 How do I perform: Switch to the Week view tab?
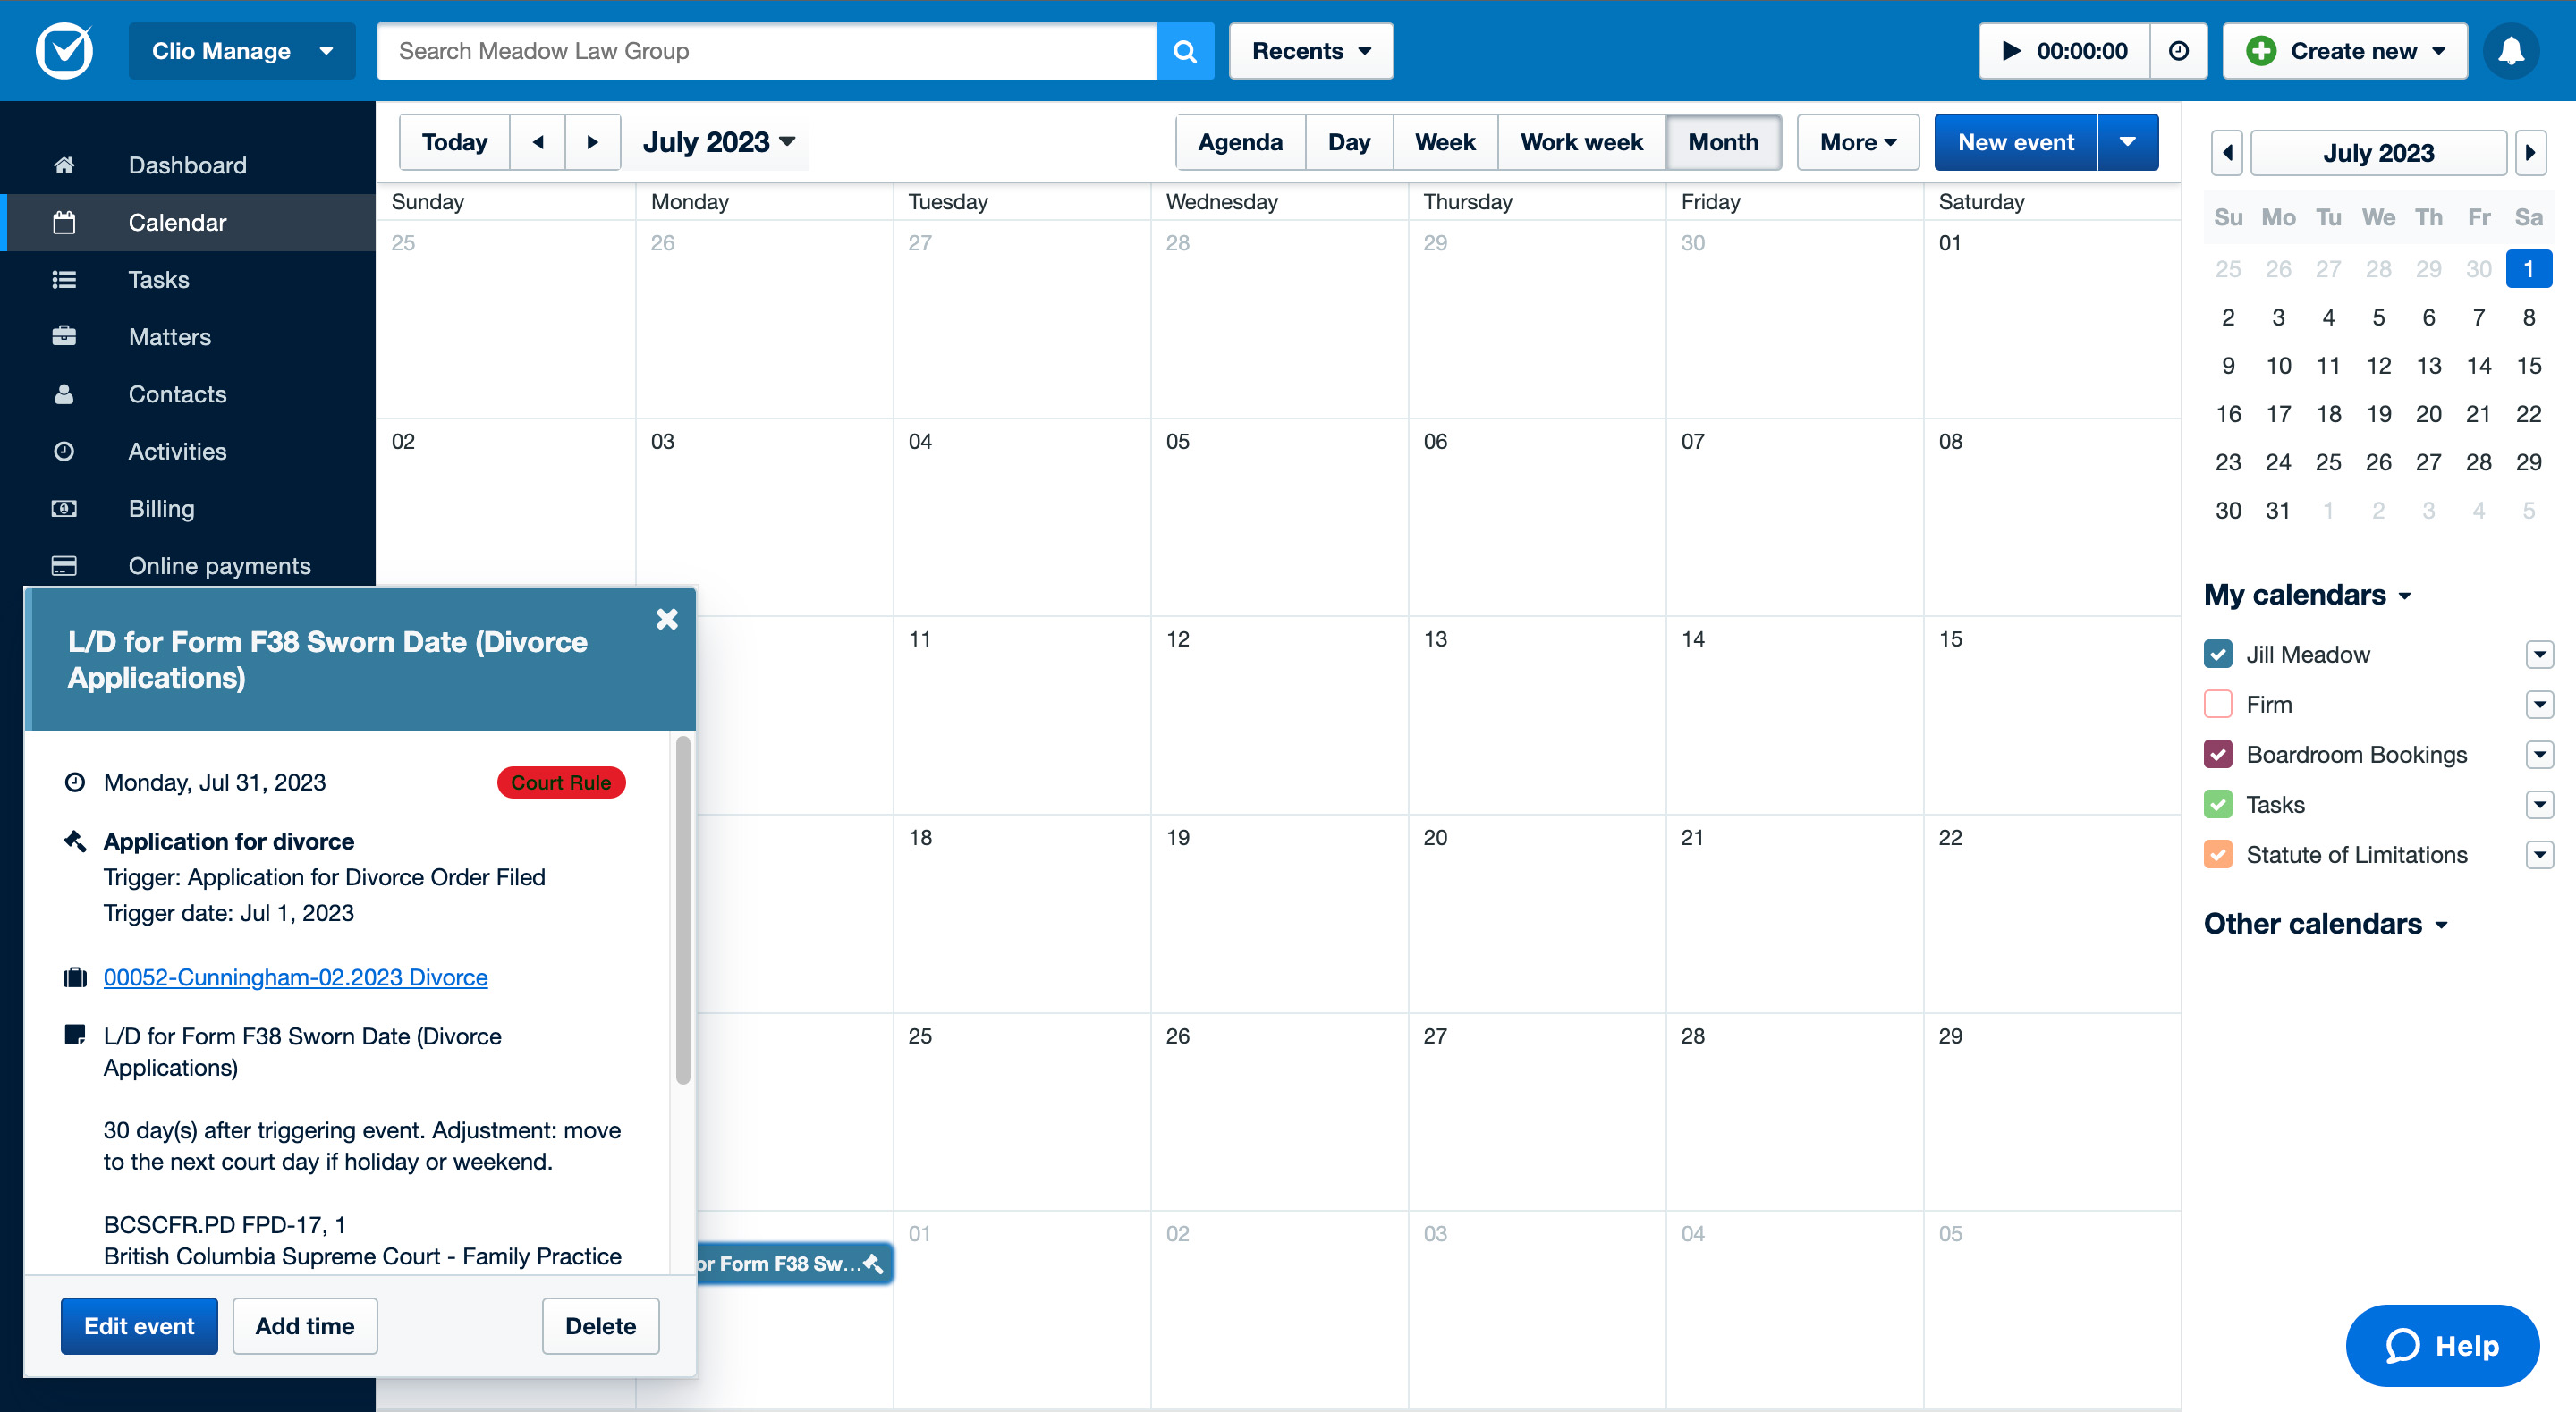[x=1444, y=142]
